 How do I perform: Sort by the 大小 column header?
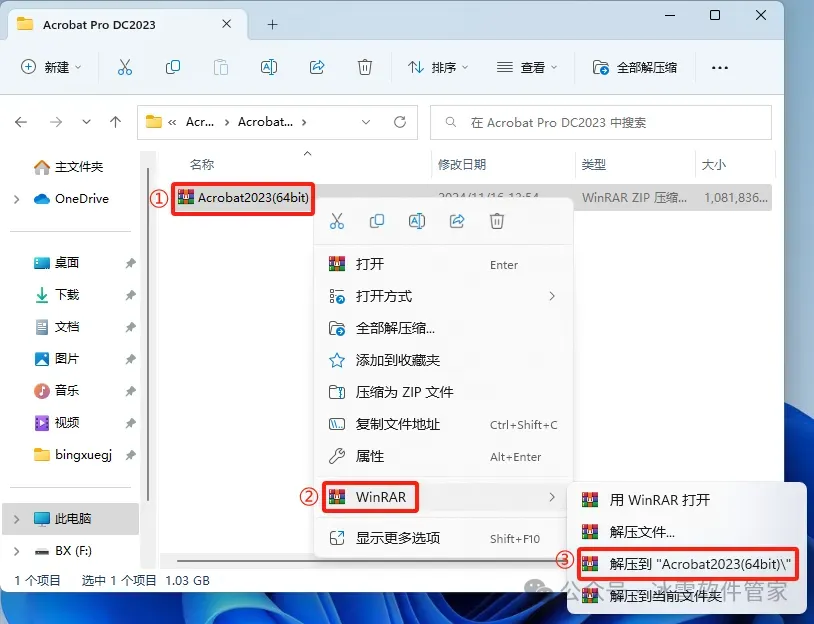click(x=714, y=165)
